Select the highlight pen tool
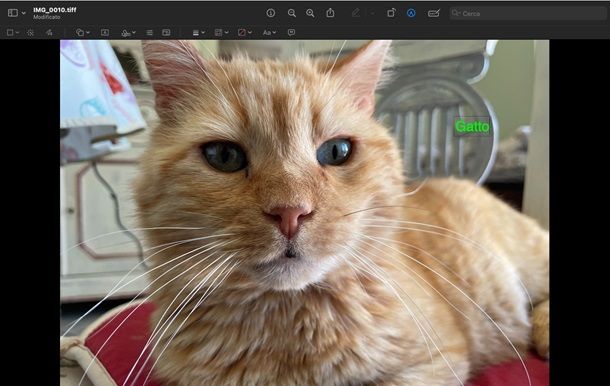 (356, 13)
